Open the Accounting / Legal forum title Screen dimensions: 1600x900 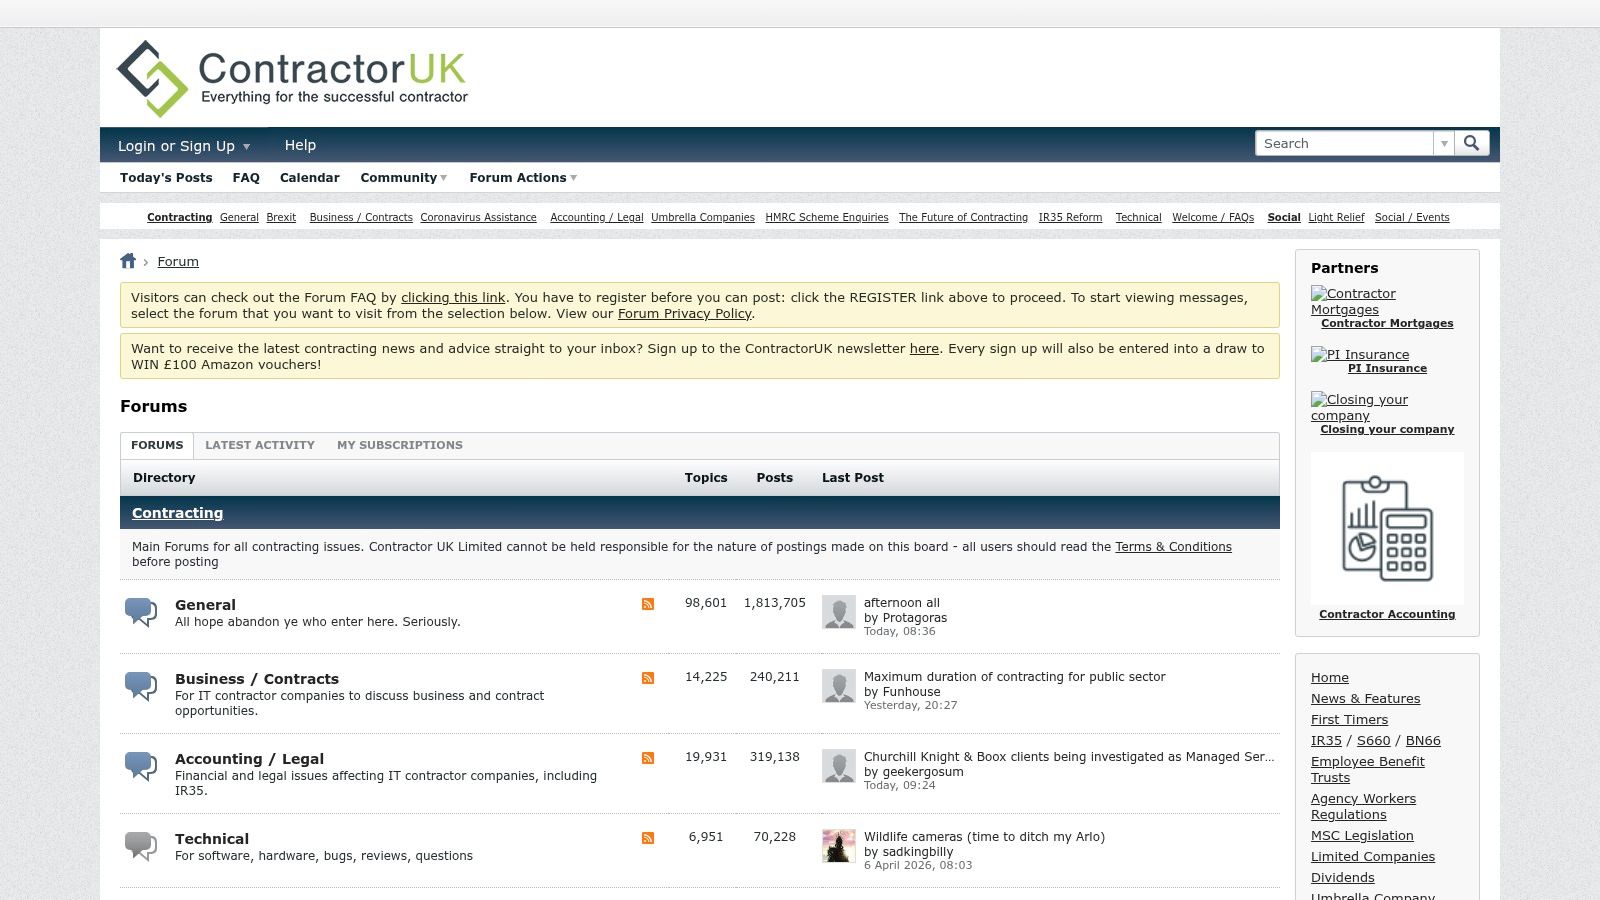click(x=249, y=759)
